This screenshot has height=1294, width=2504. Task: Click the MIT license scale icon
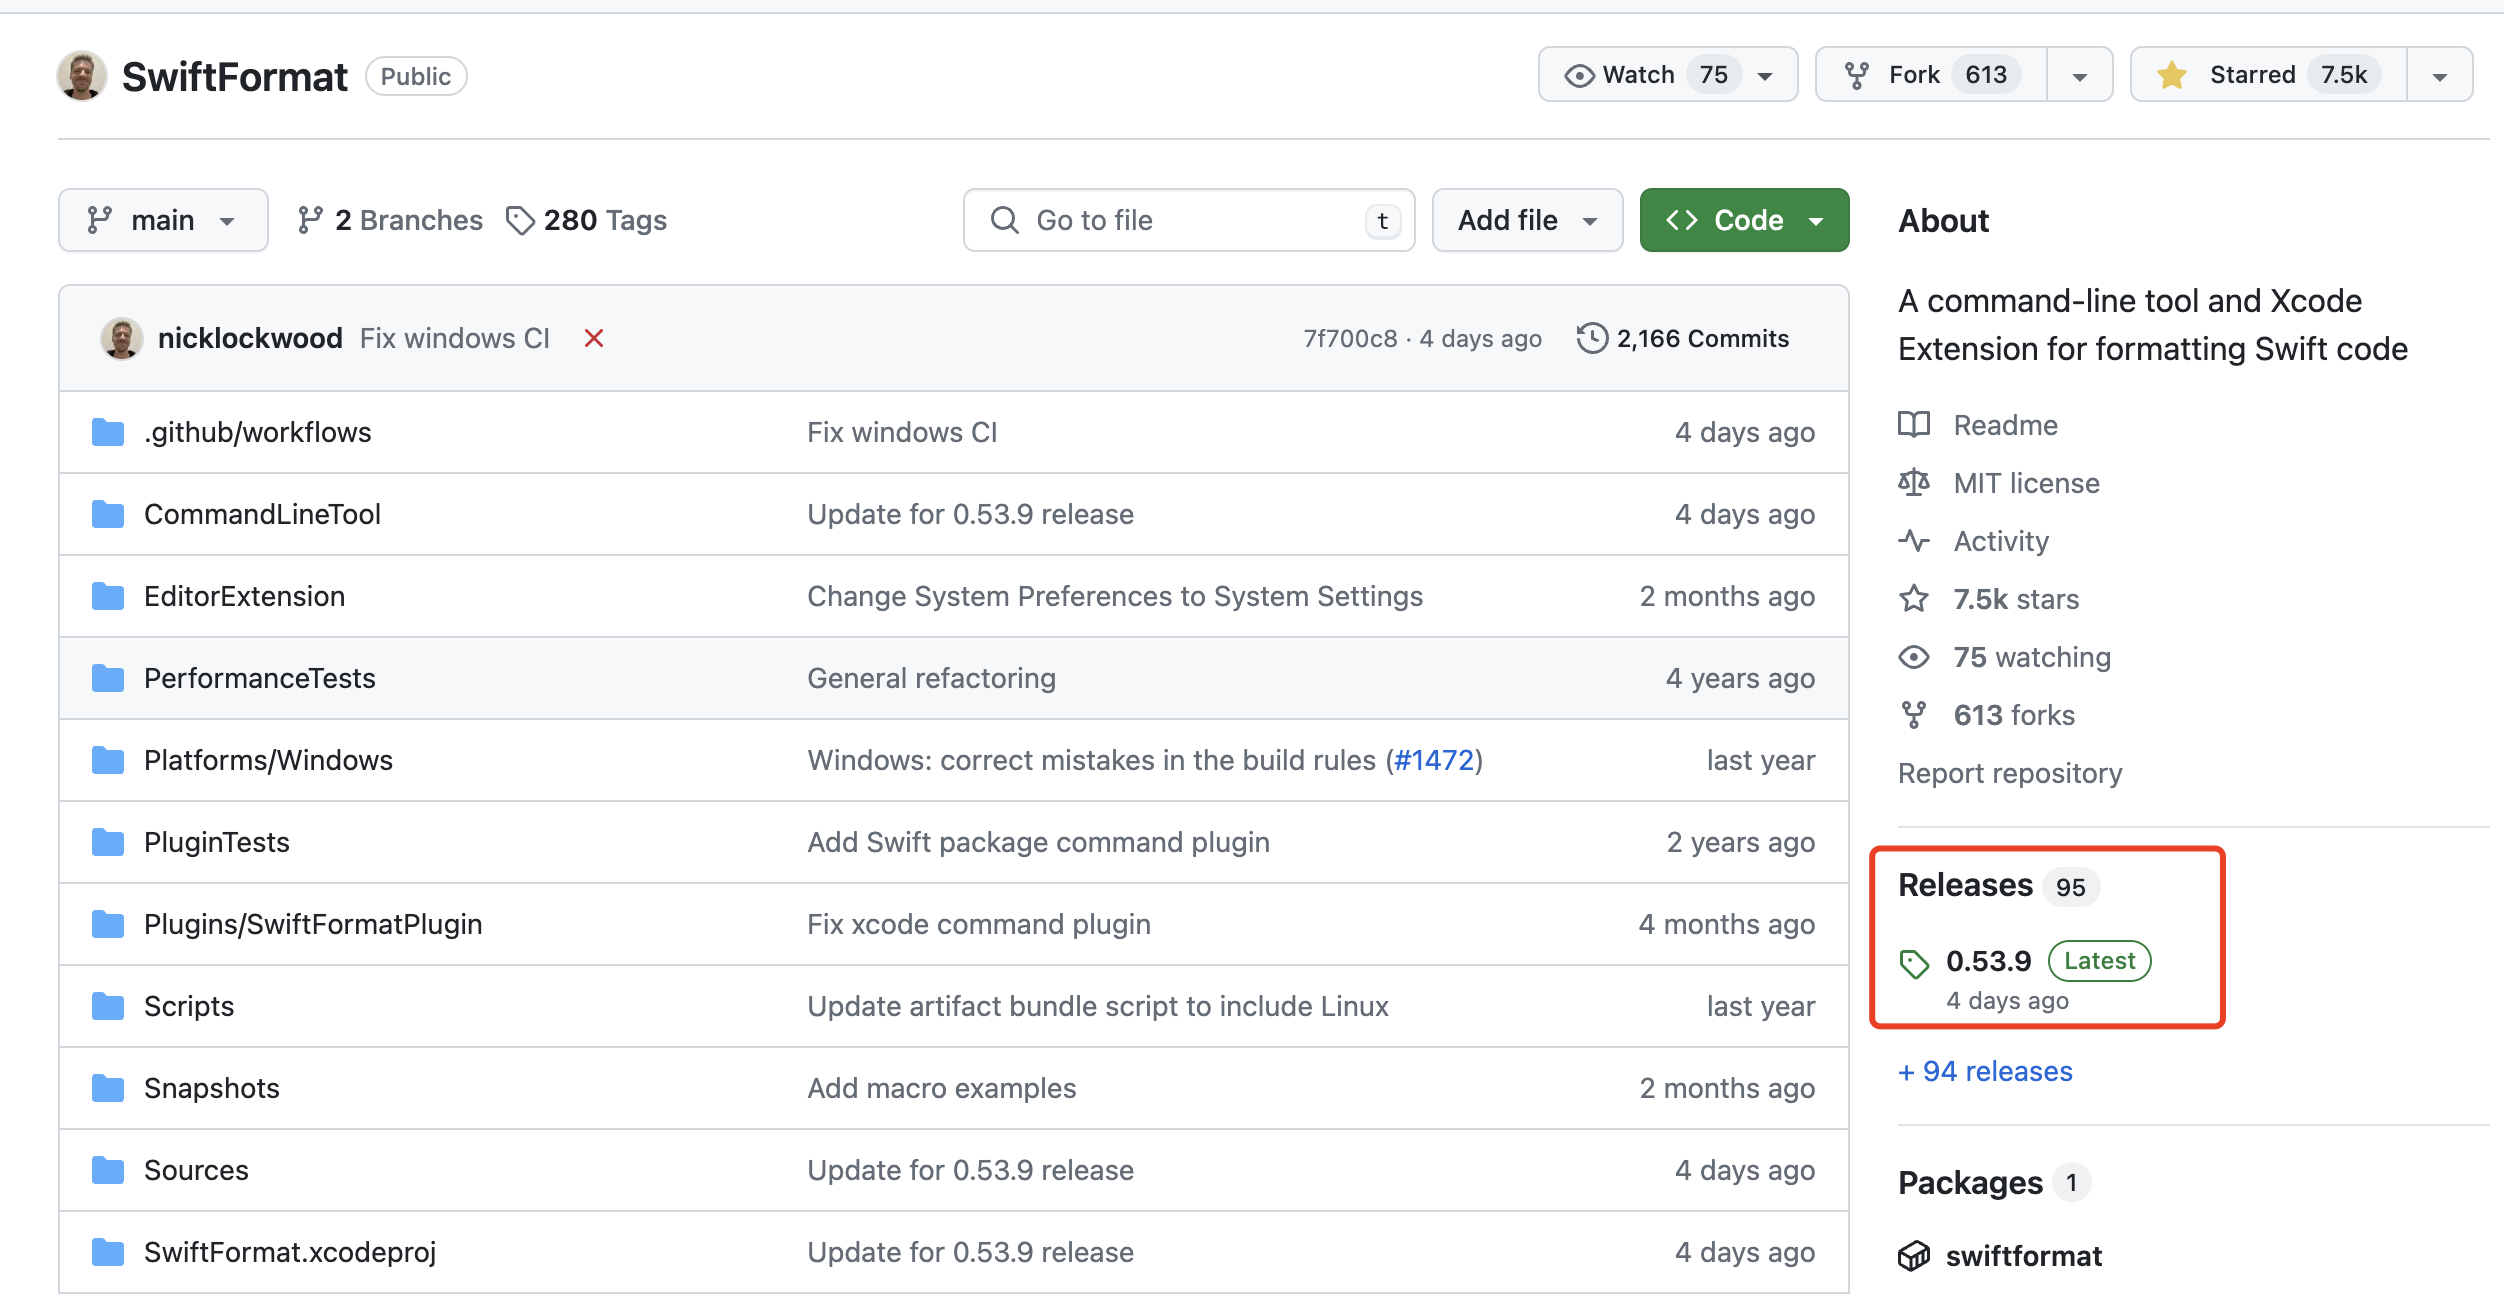coord(1914,482)
